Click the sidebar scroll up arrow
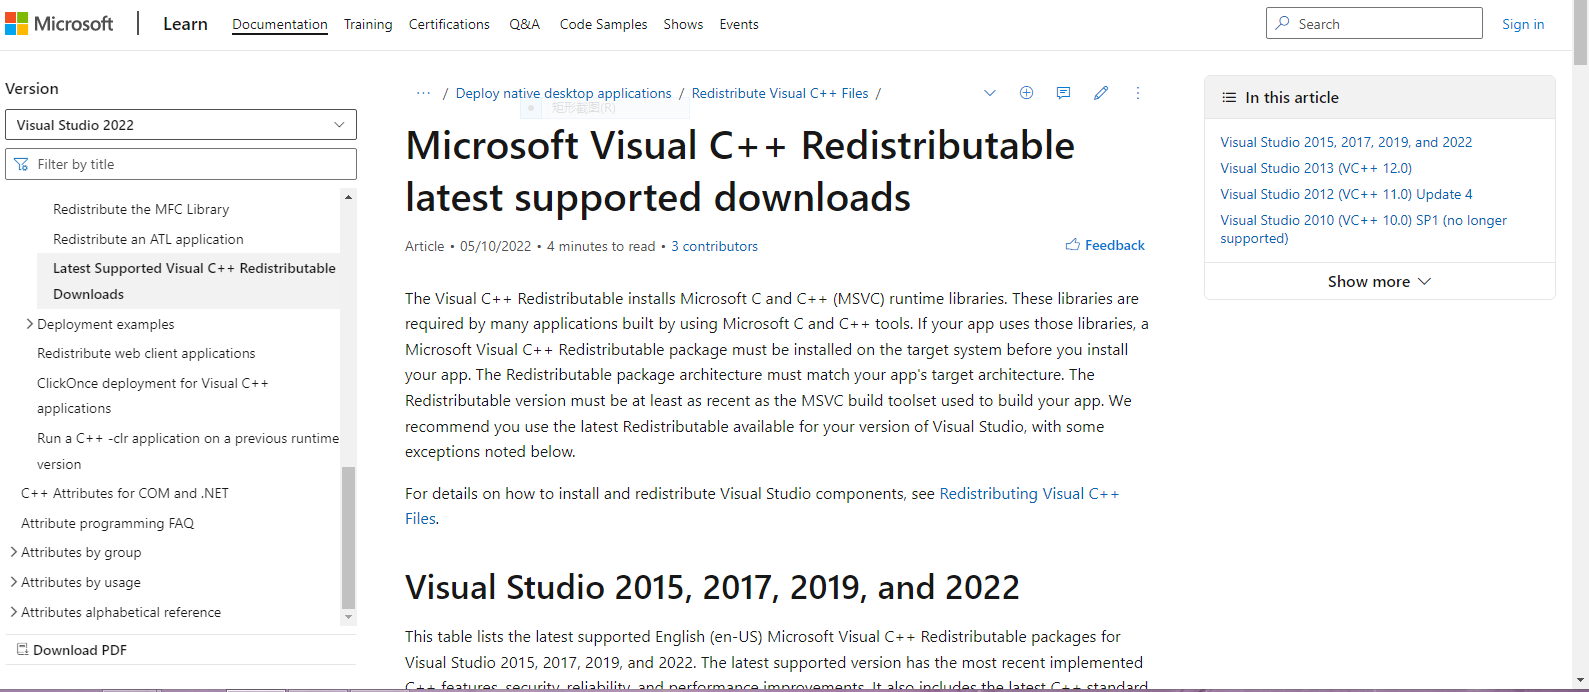Image resolution: width=1589 pixels, height=692 pixels. (348, 197)
